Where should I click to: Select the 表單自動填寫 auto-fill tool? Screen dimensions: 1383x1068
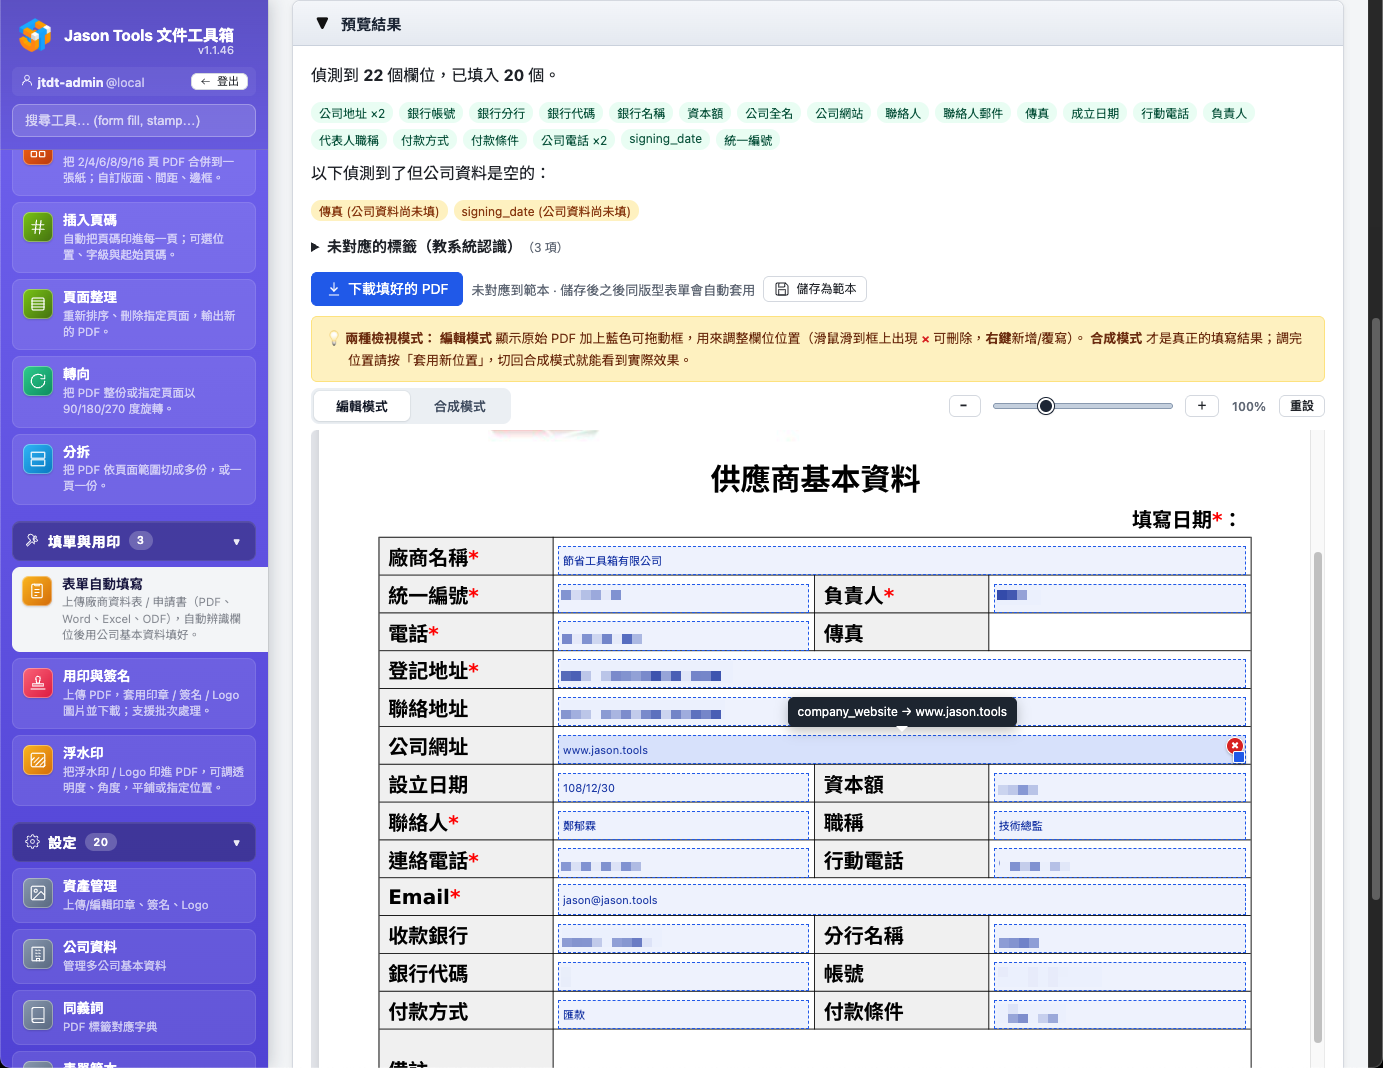tap(133, 608)
